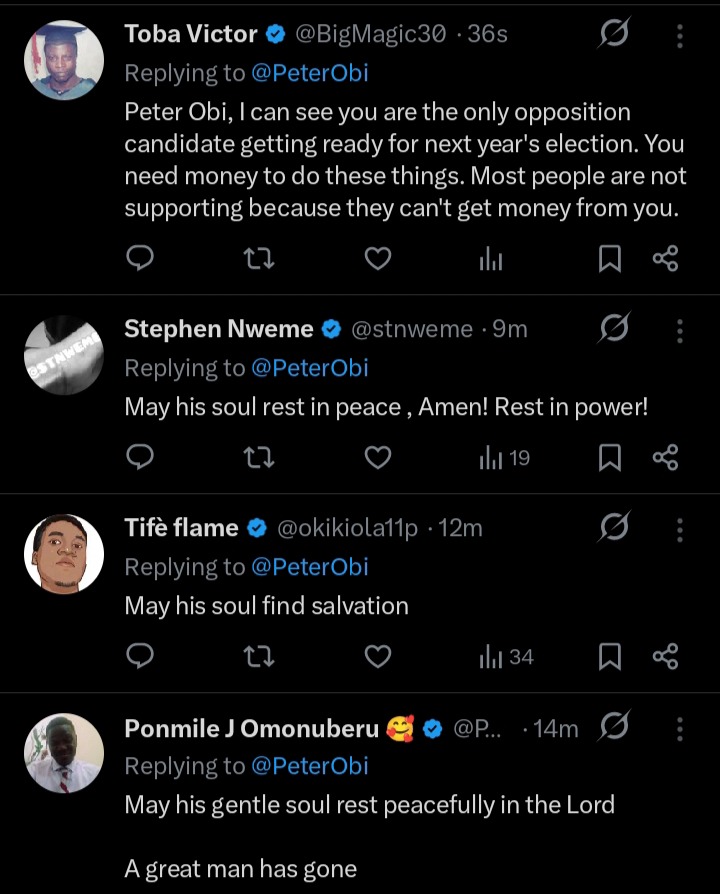Open Tifè flame's avatar

pos(64,553)
